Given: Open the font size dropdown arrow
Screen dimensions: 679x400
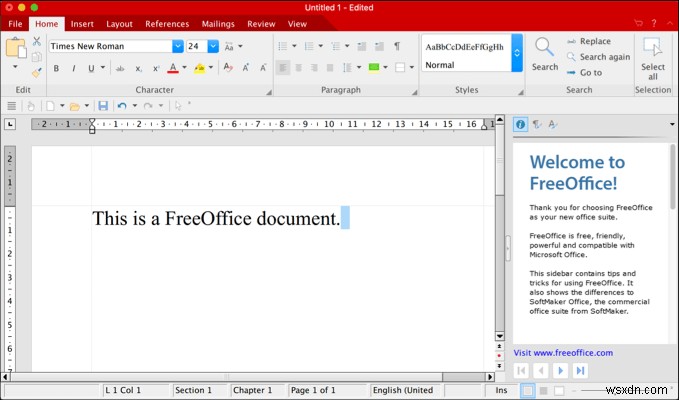Looking at the screenshot, I should pos(213,46).
